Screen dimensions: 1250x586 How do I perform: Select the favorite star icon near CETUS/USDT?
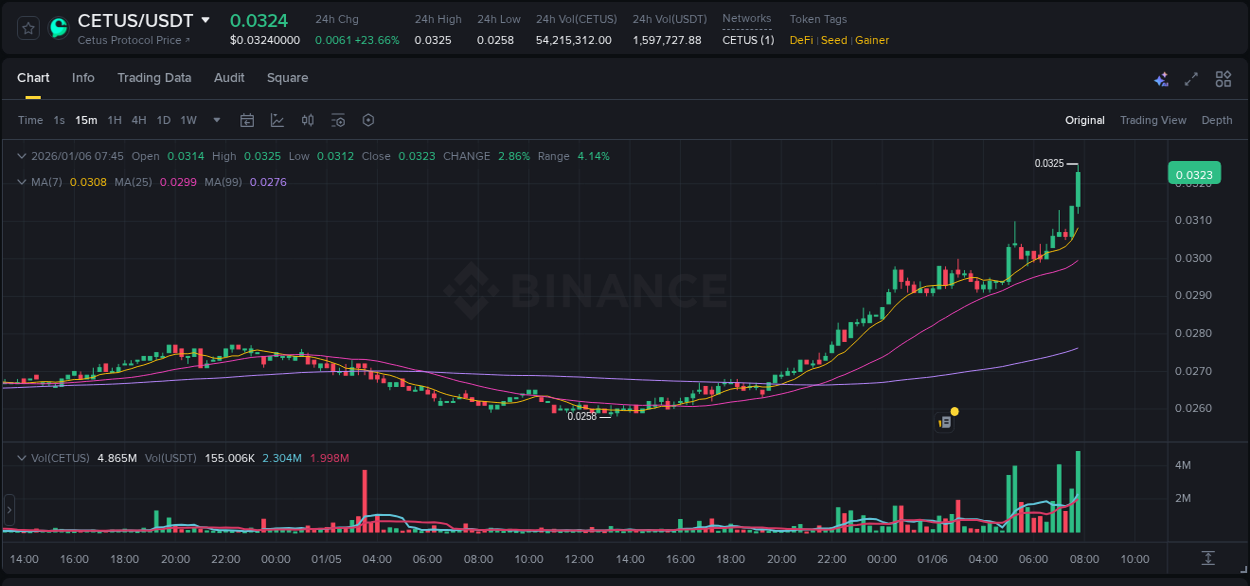coord(27,28)
